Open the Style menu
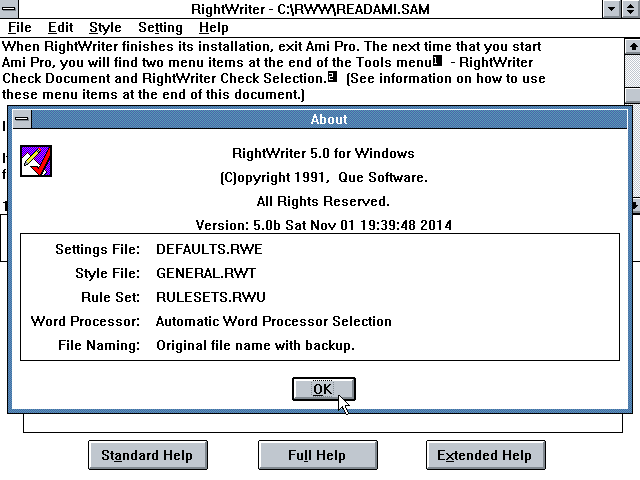Screen dimensions: 640x480 pos(105,28)
